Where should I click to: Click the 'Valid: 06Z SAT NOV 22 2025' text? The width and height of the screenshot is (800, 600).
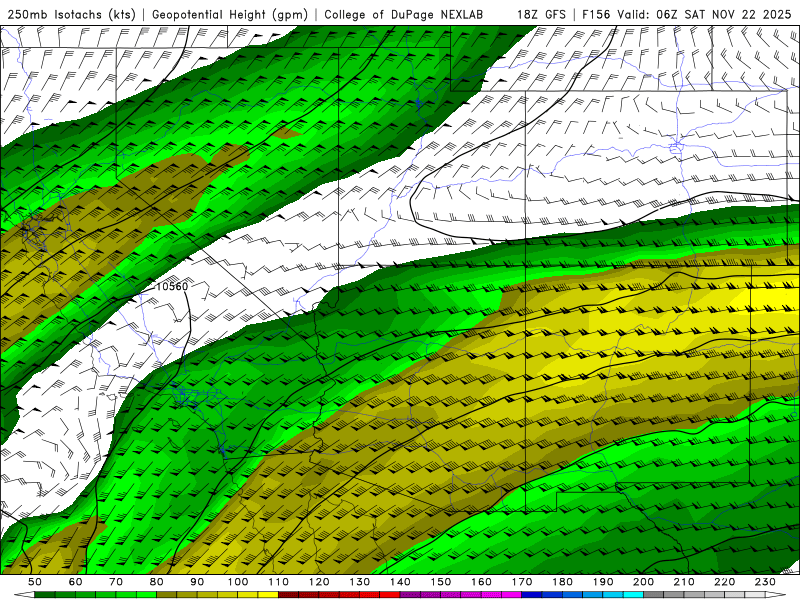pyautogui.click(x=704, y=14)
